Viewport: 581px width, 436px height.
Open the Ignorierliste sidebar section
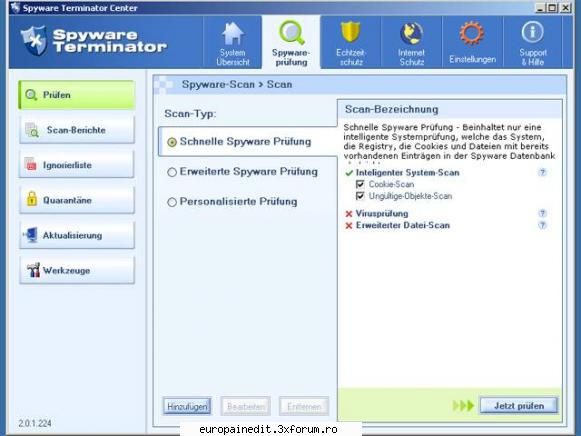coord(77,165)
